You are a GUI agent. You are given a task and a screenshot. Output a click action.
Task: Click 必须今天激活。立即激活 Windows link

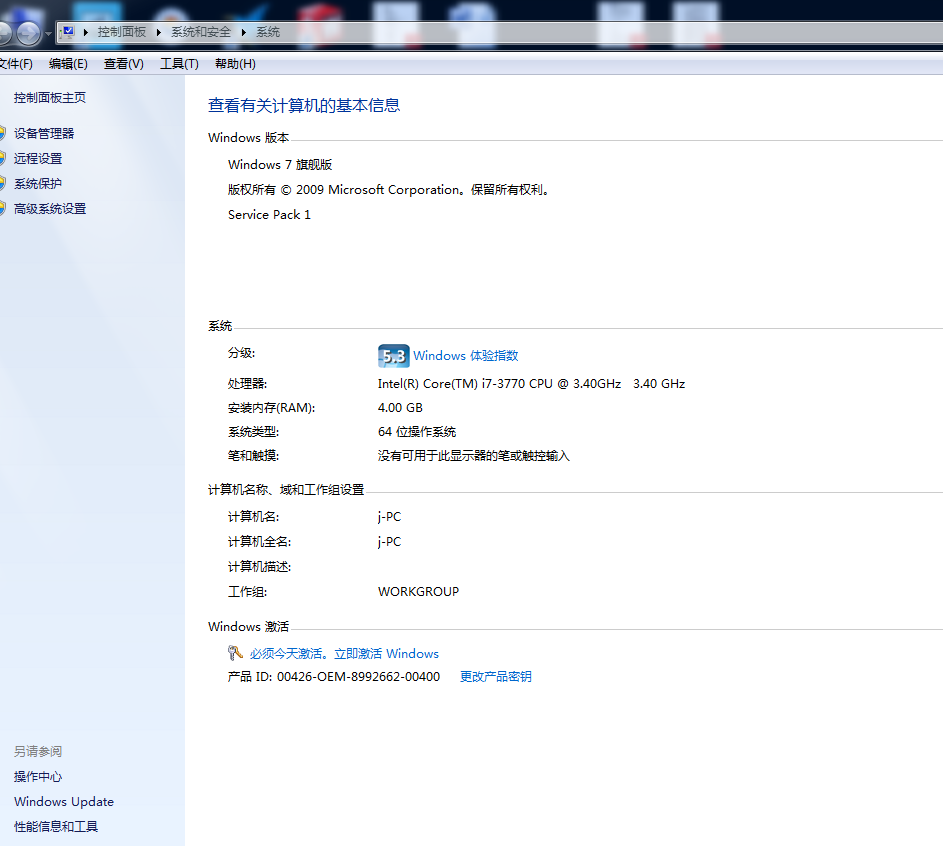pos(344,654)
